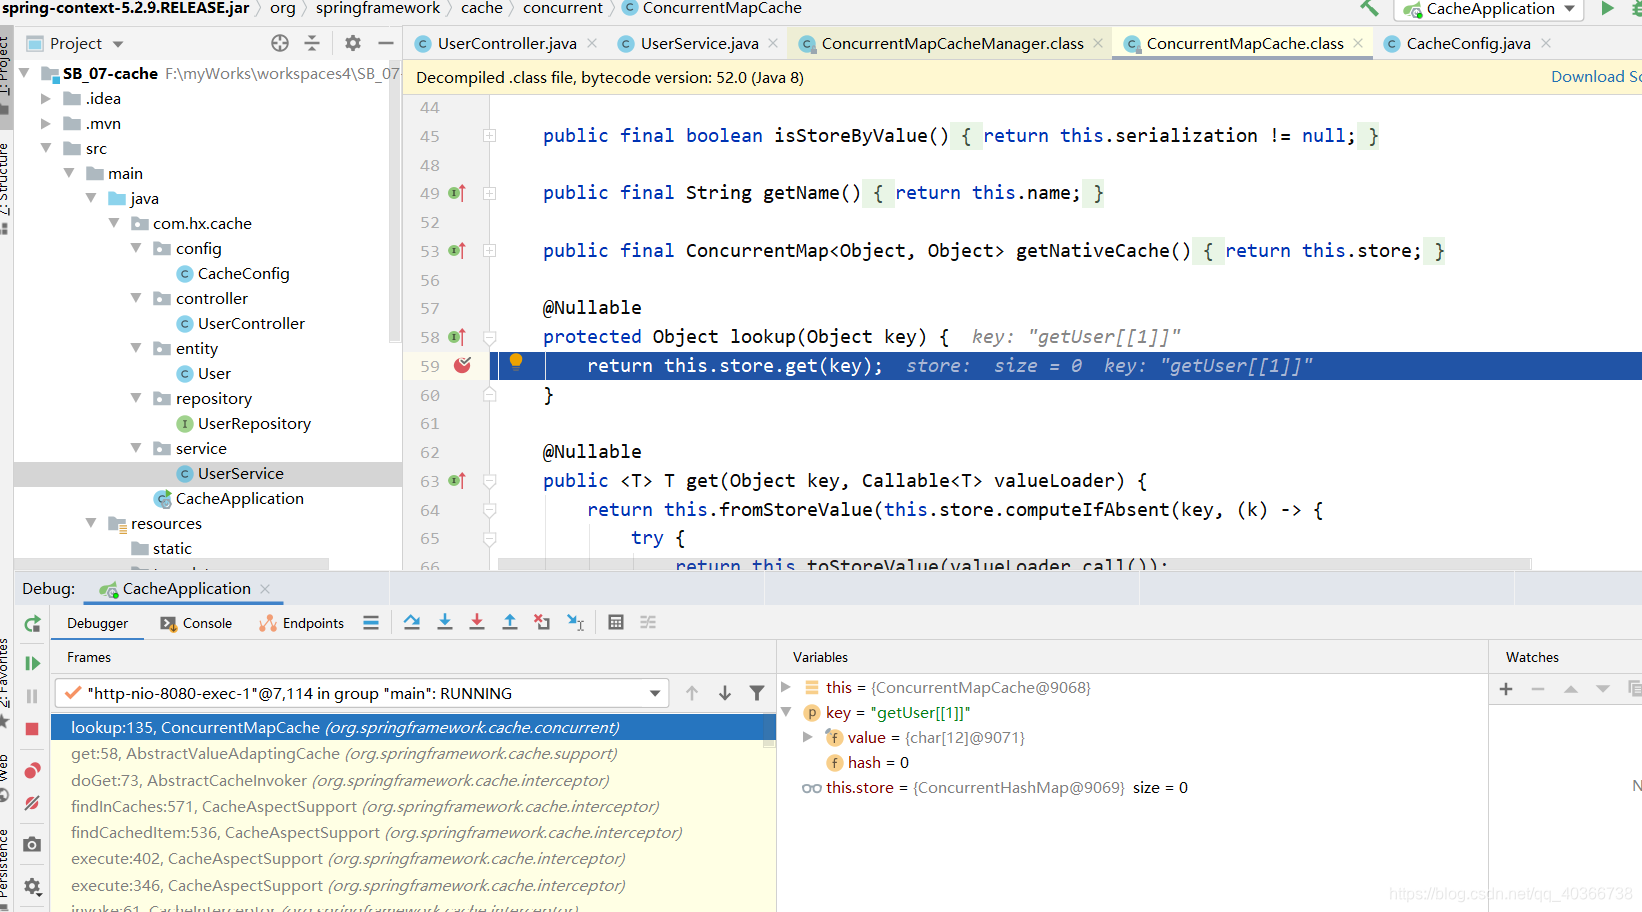Open the Project view dropdown
The image size is (1642, 912).
[x=118, y=44]
